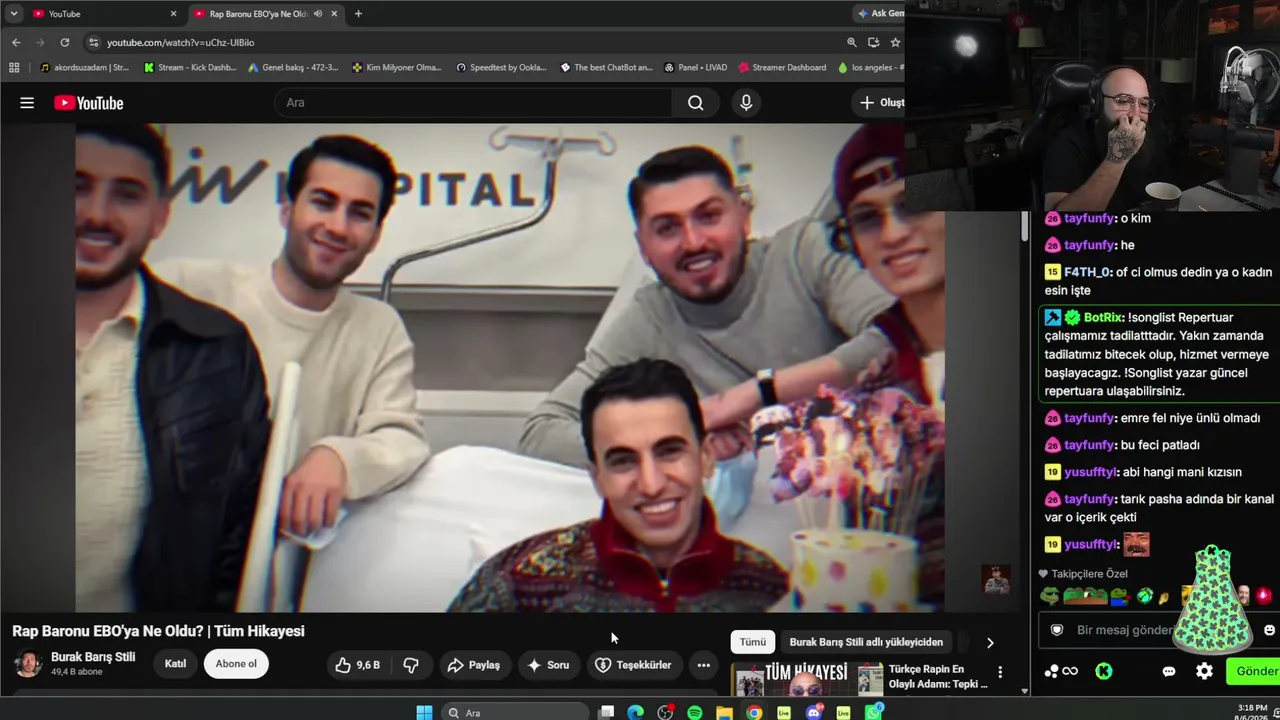Open a new browser tab
Screen dimensions: 1280x720
358,14
